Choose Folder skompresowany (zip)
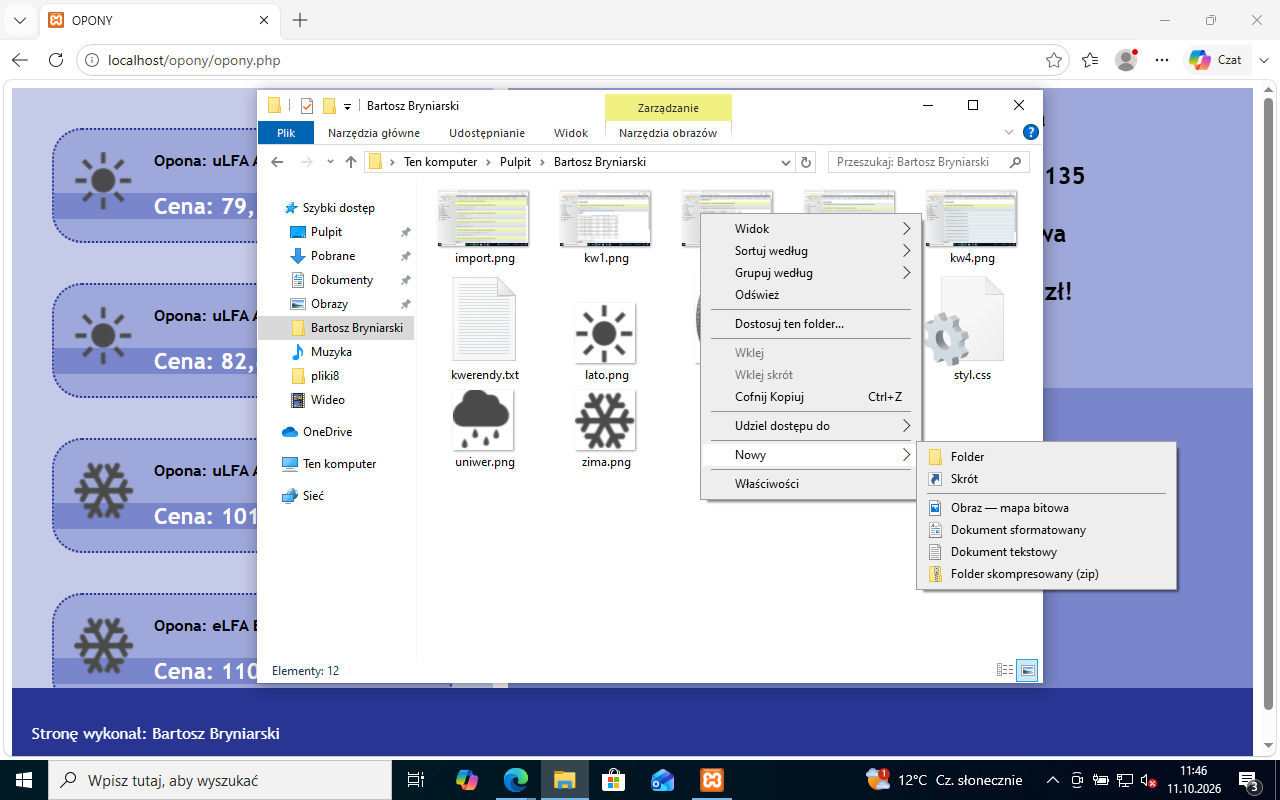This screenshot has width=1280, height=800. (x=1046, y=574)
